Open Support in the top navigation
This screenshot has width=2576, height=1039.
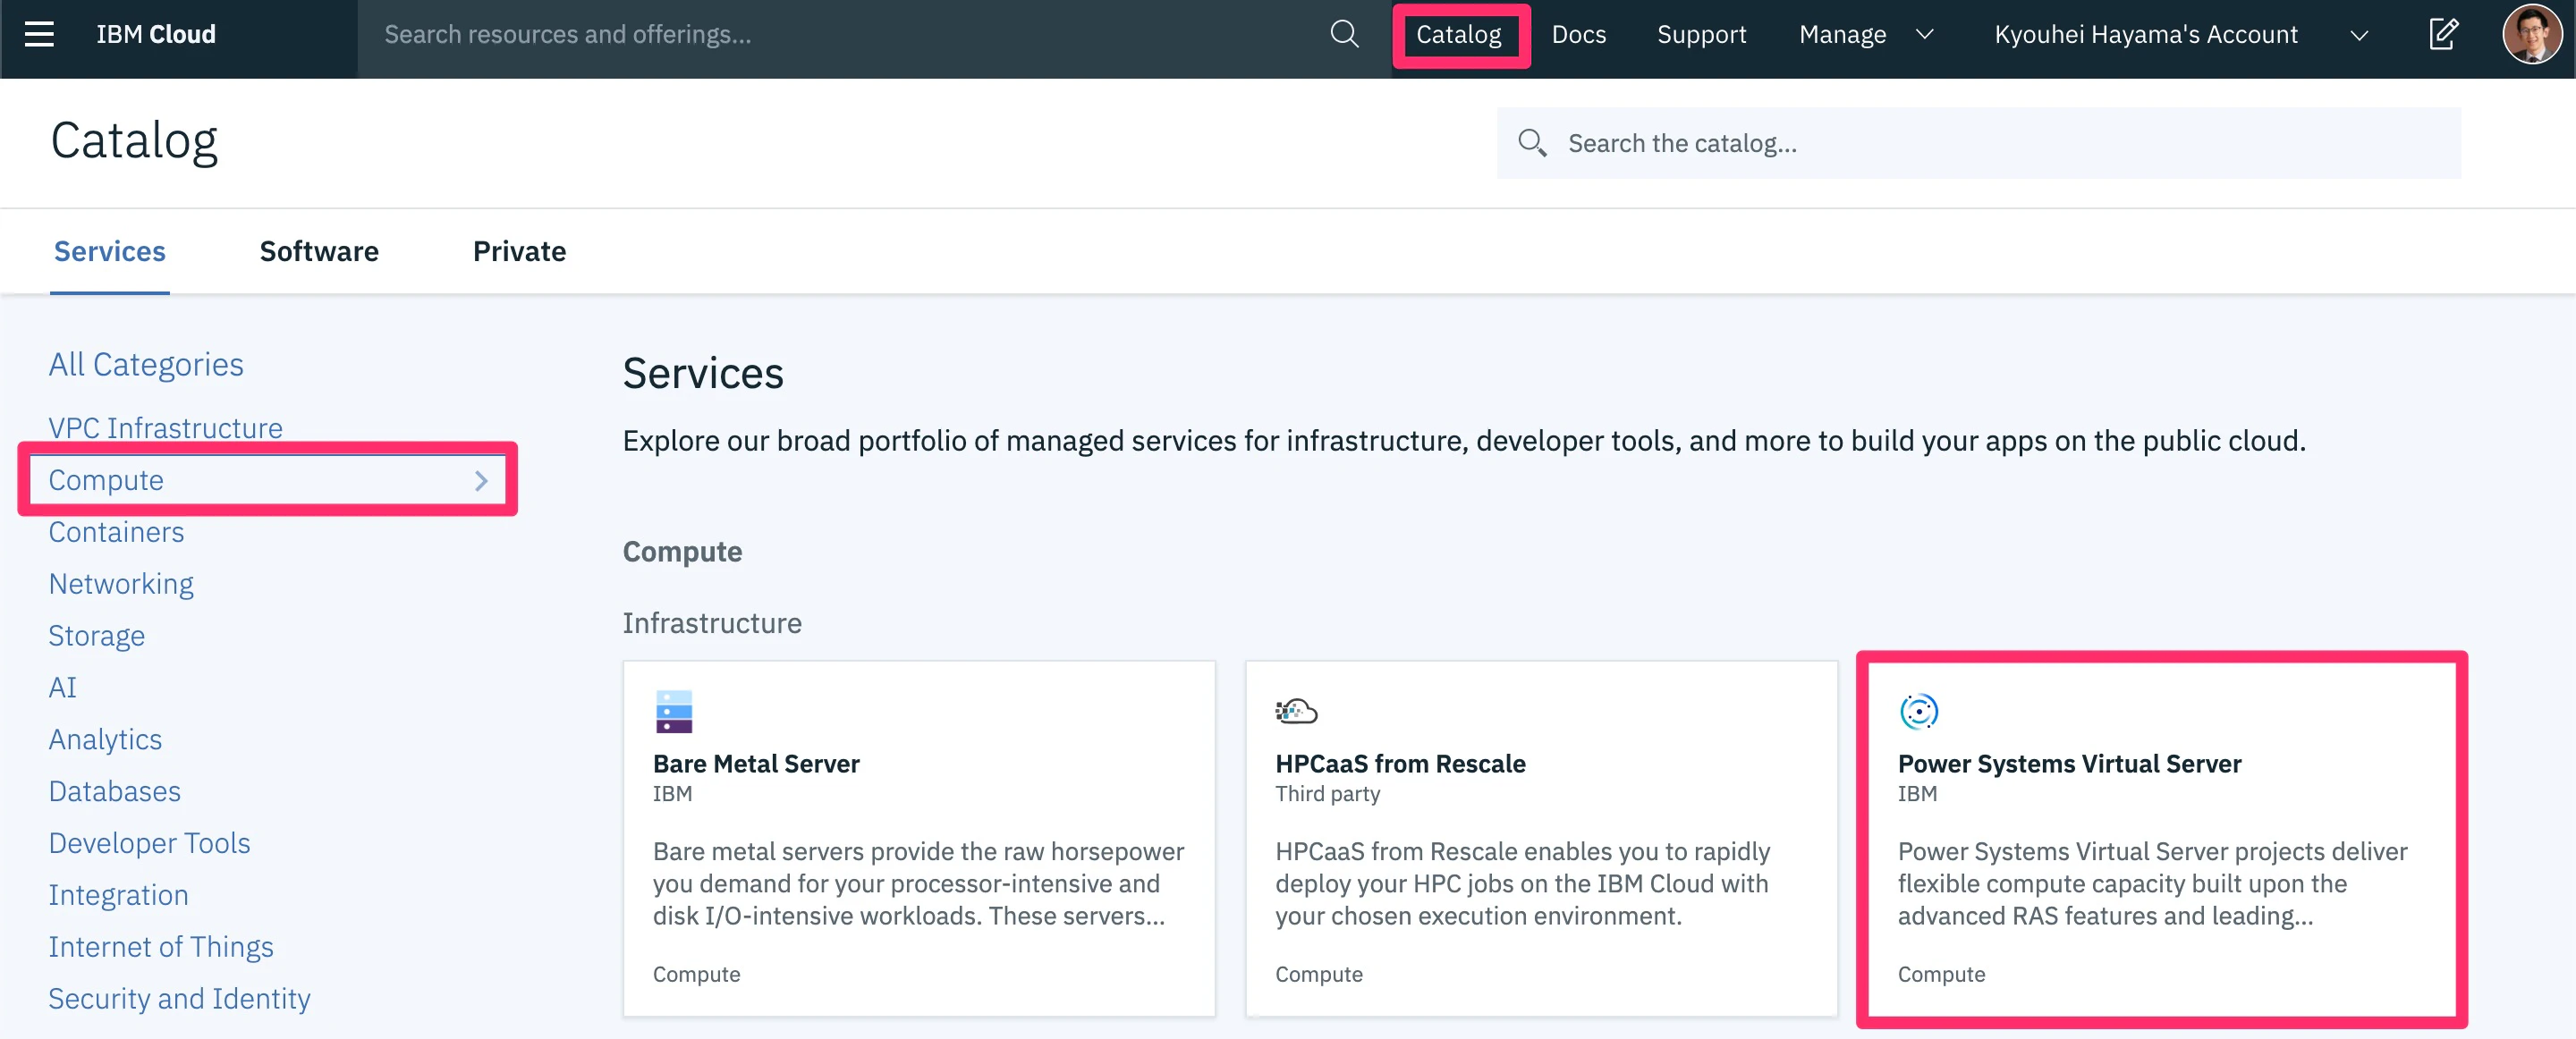1701,35
